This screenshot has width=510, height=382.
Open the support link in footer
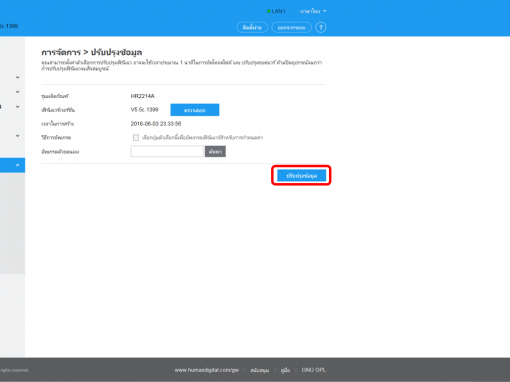260,370
